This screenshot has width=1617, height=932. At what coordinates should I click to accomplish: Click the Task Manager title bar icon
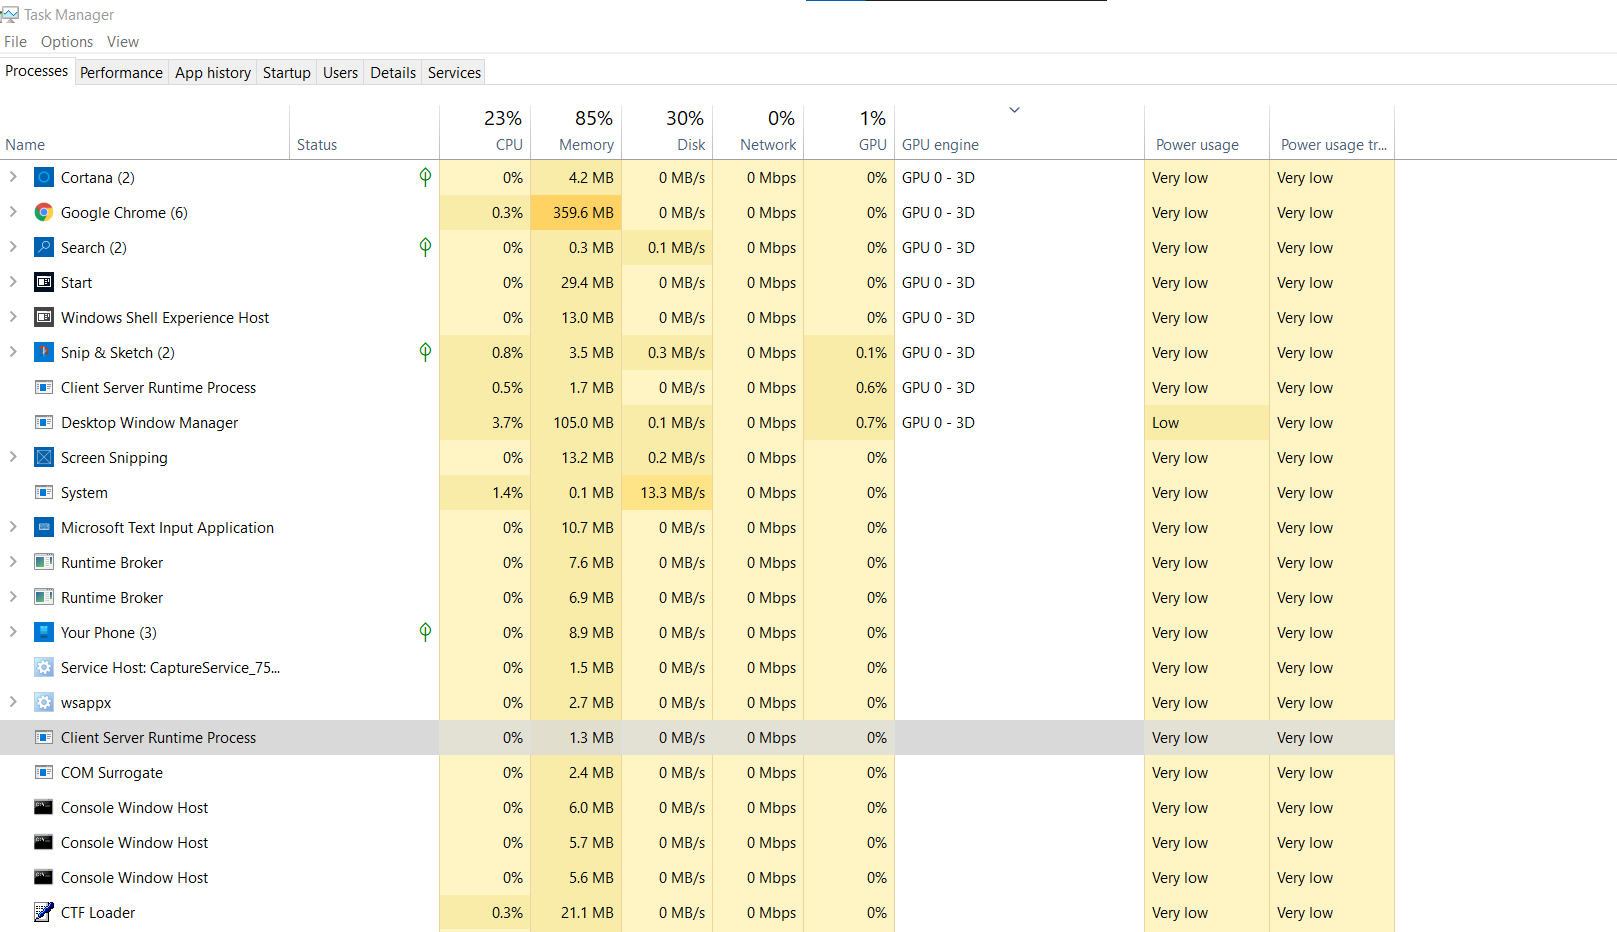coord(10,15)
